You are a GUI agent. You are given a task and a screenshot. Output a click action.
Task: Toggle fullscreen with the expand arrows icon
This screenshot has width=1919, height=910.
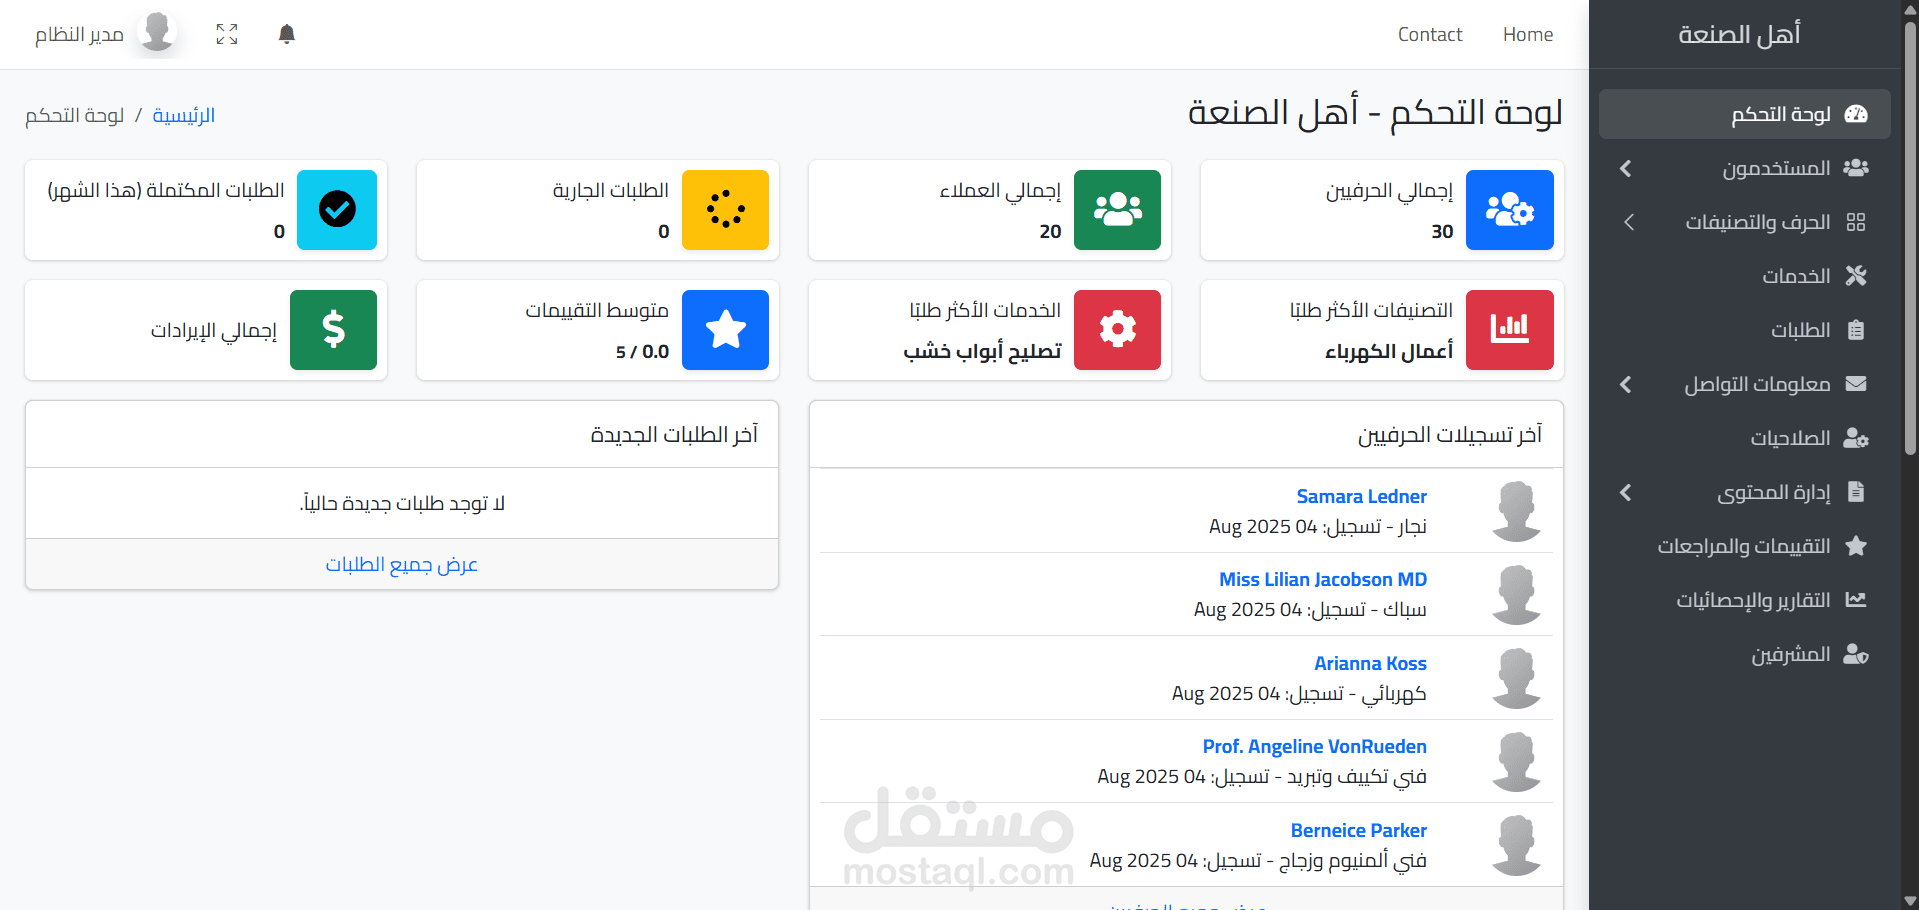point(227,34)
